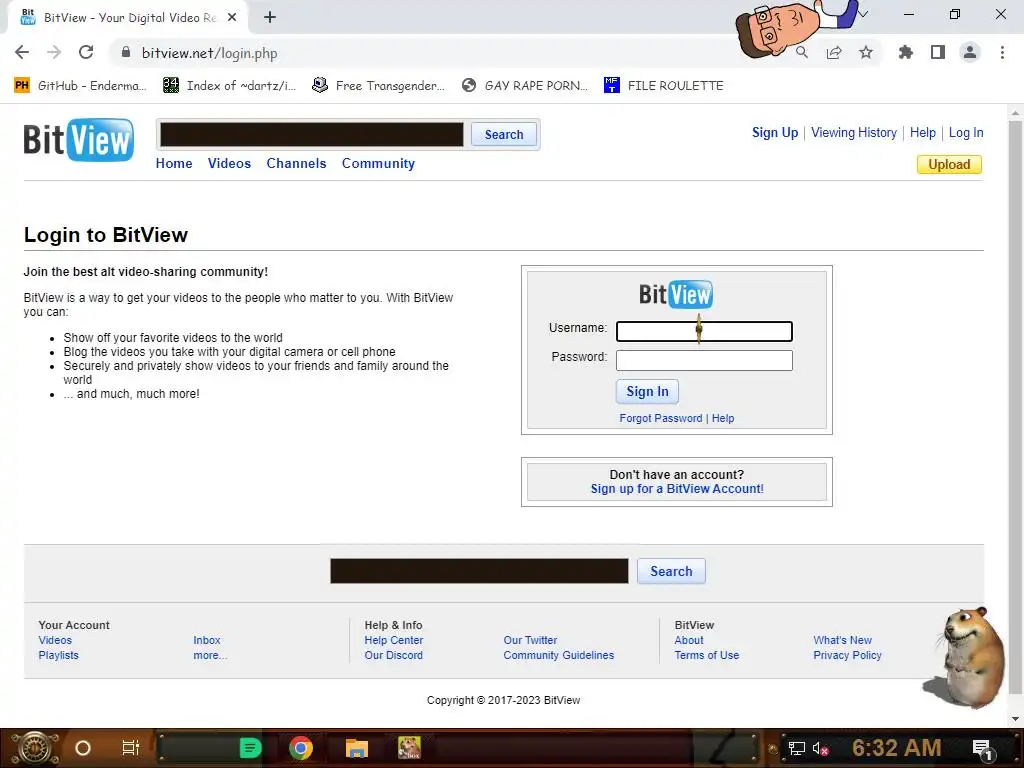This screenshot has width=1024, height=768.
Task: Click the Log In link
Action: pos(966,133)
